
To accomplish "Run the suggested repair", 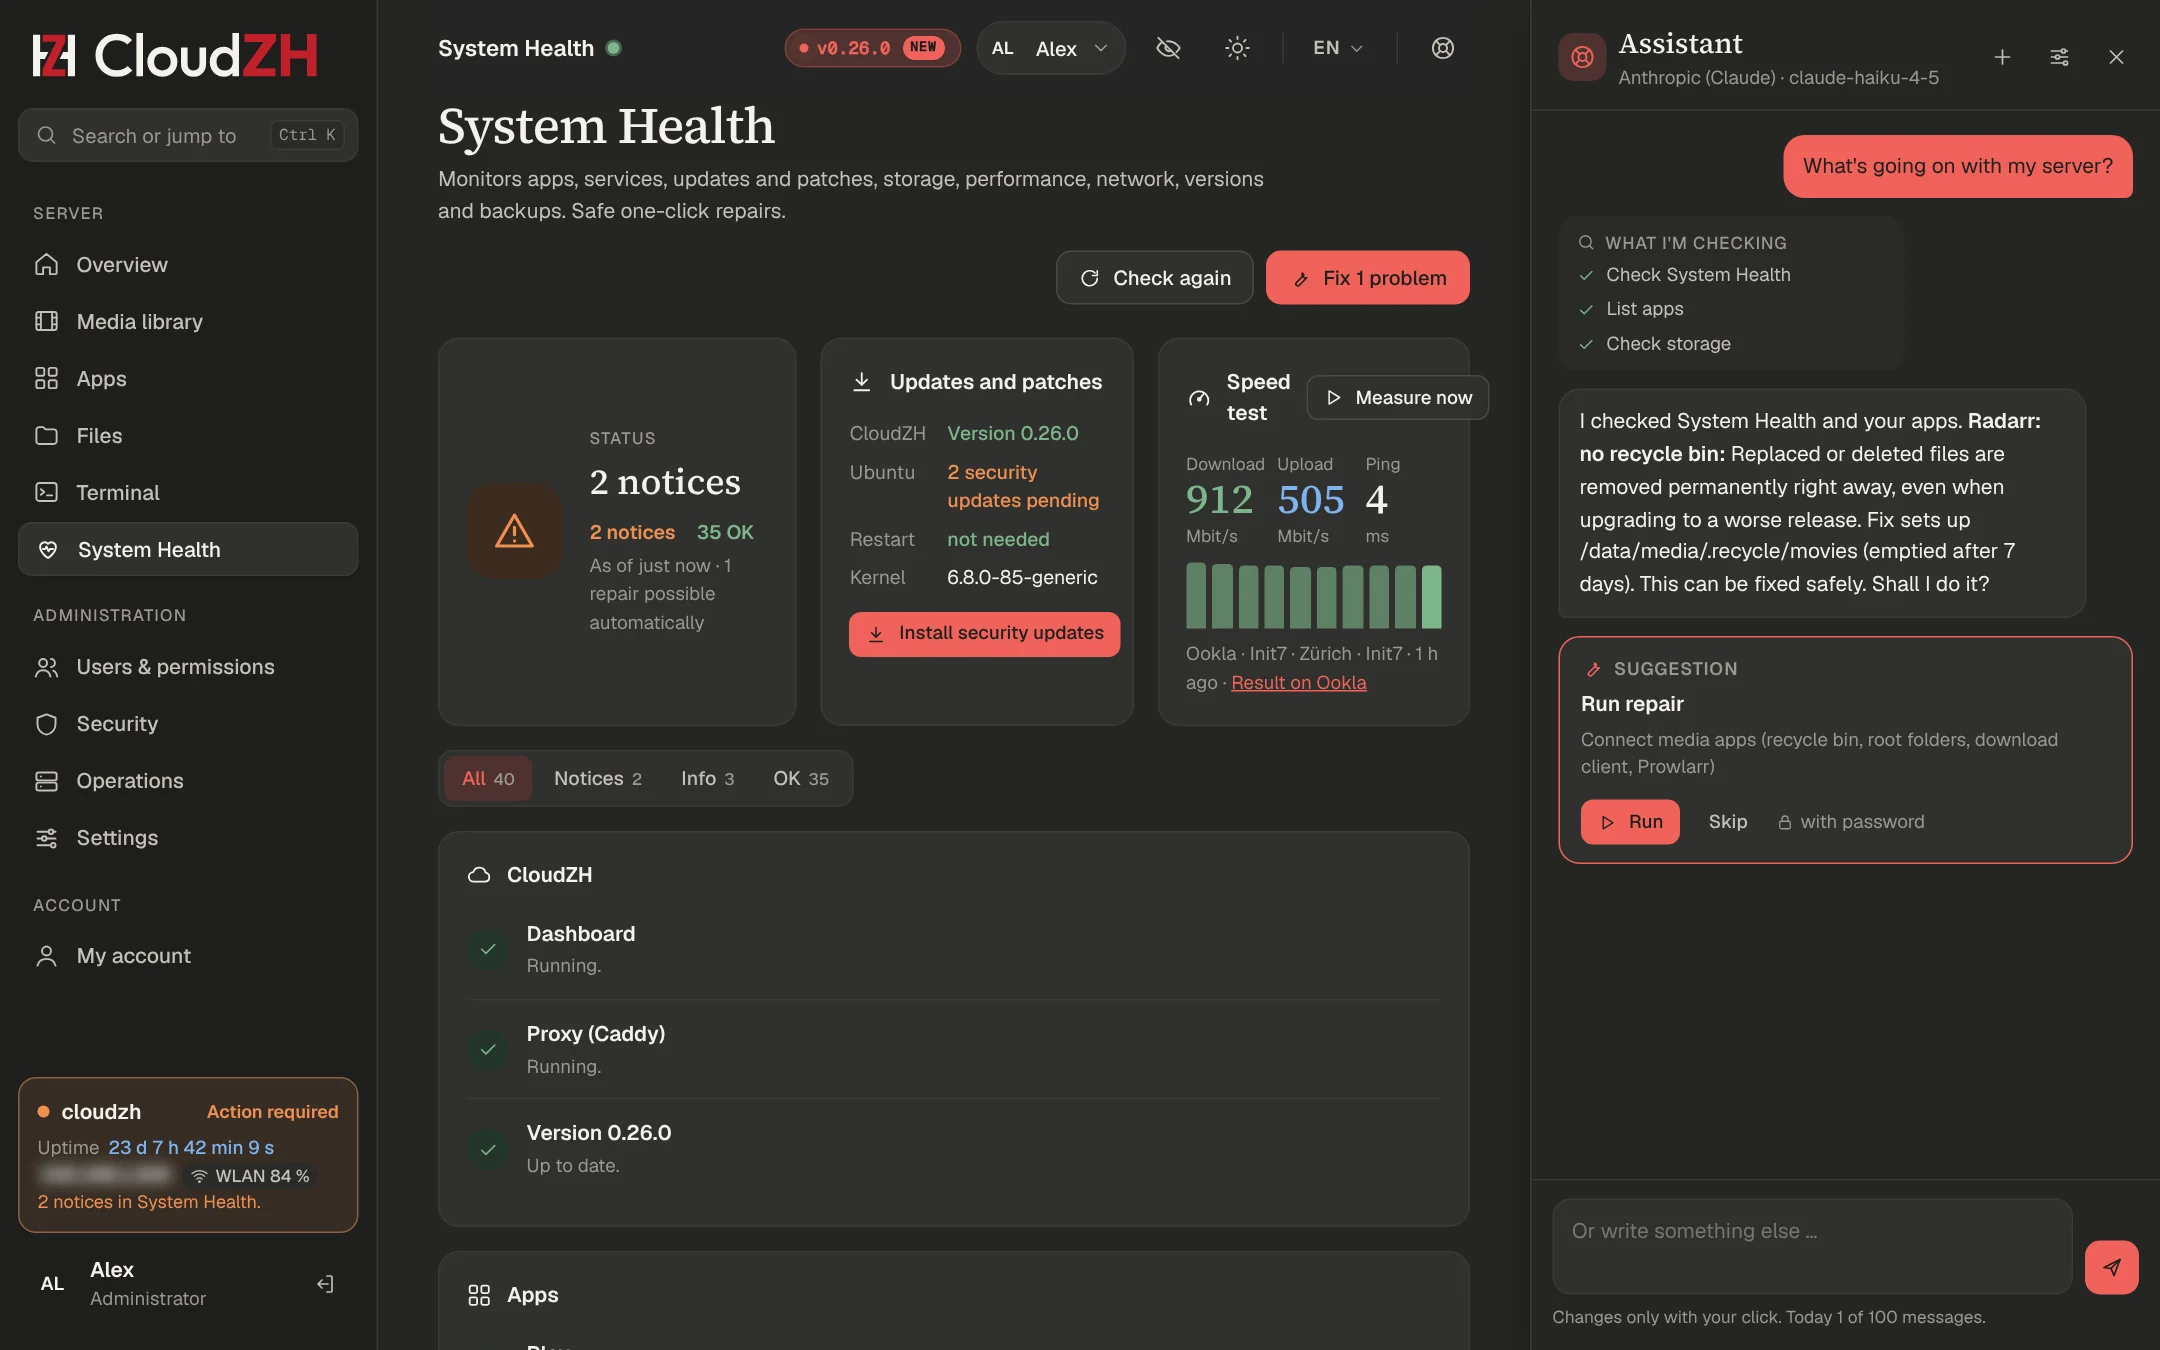I will 1630,822.
